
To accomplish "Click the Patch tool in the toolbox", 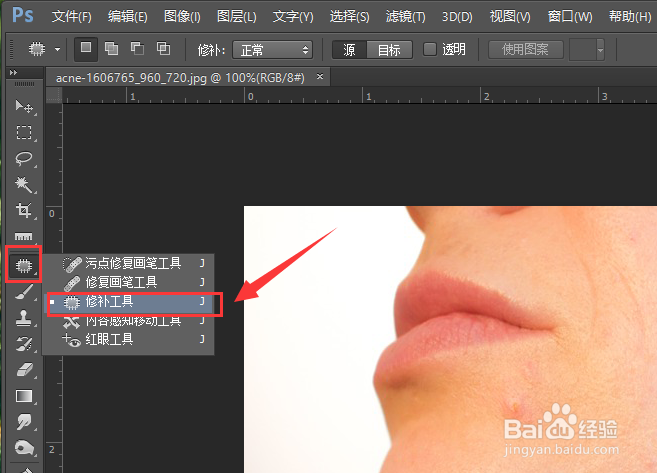I will (x=24, y=265).
